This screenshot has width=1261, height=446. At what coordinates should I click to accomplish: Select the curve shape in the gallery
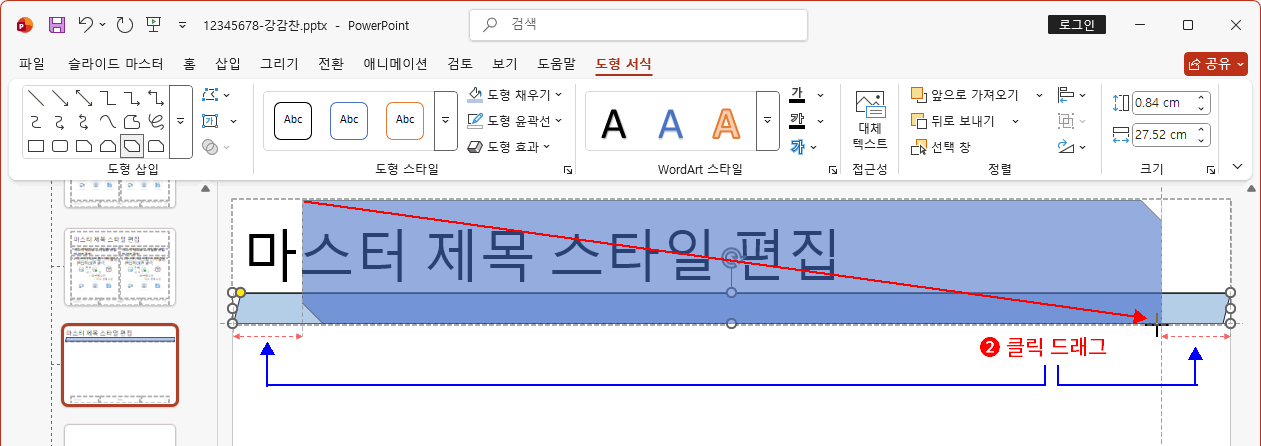(108, 122)
